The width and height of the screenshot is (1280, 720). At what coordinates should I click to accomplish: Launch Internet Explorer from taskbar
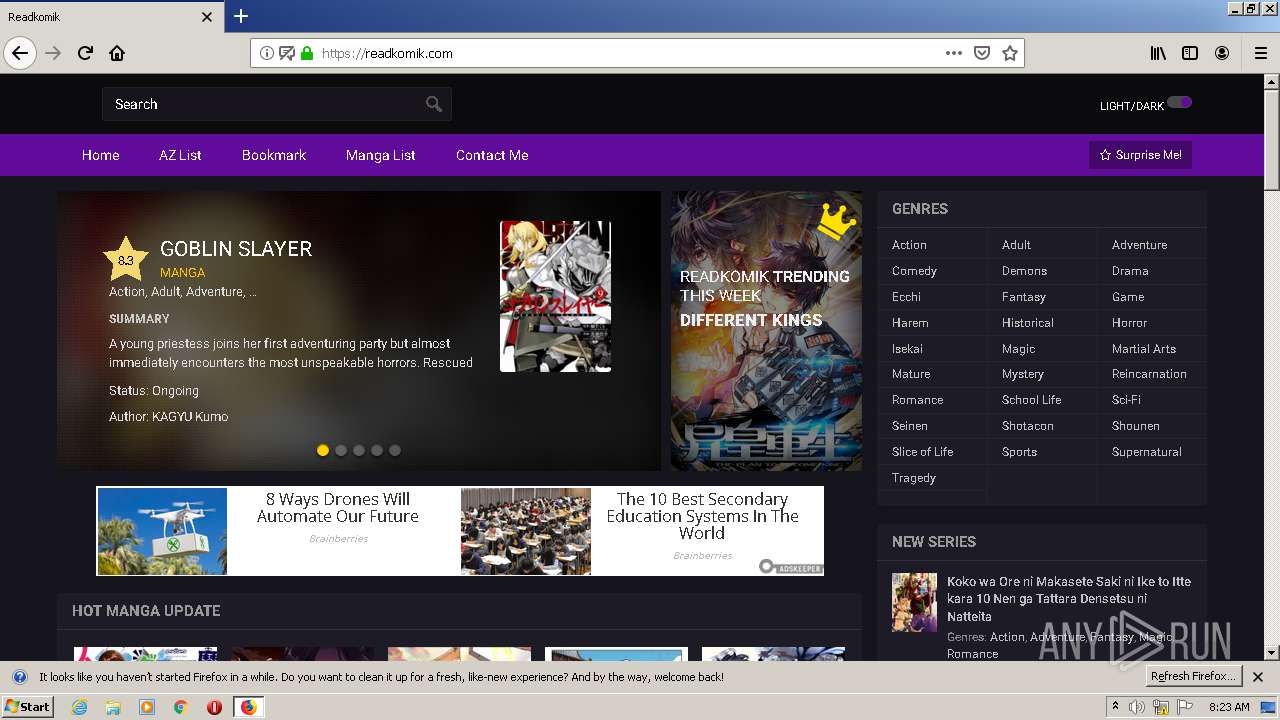click(79, 707)
